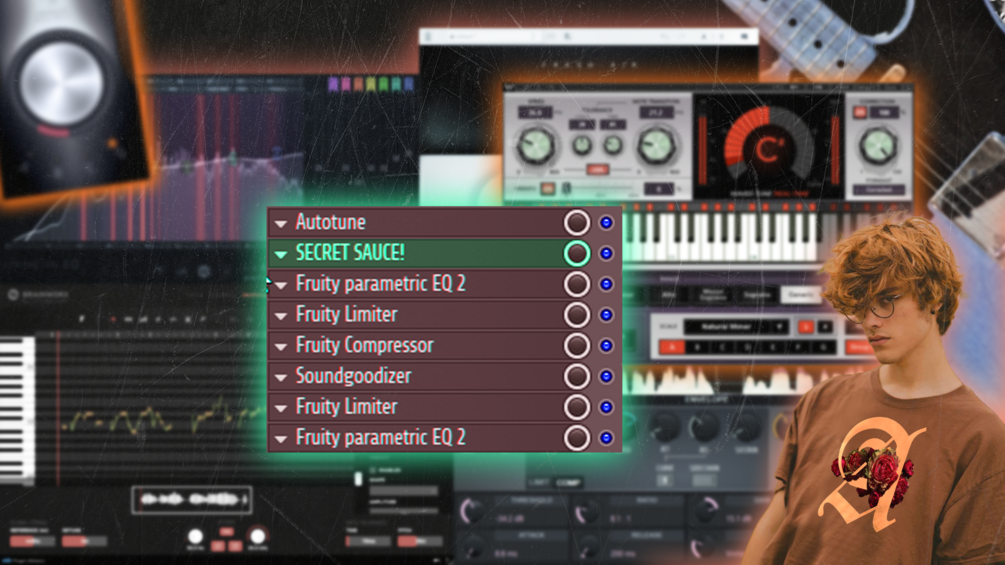Click the Soundgoodizer mix knob
Image resolution: width=1005 pixels, height=565 pixels.
tap(577, 376)
